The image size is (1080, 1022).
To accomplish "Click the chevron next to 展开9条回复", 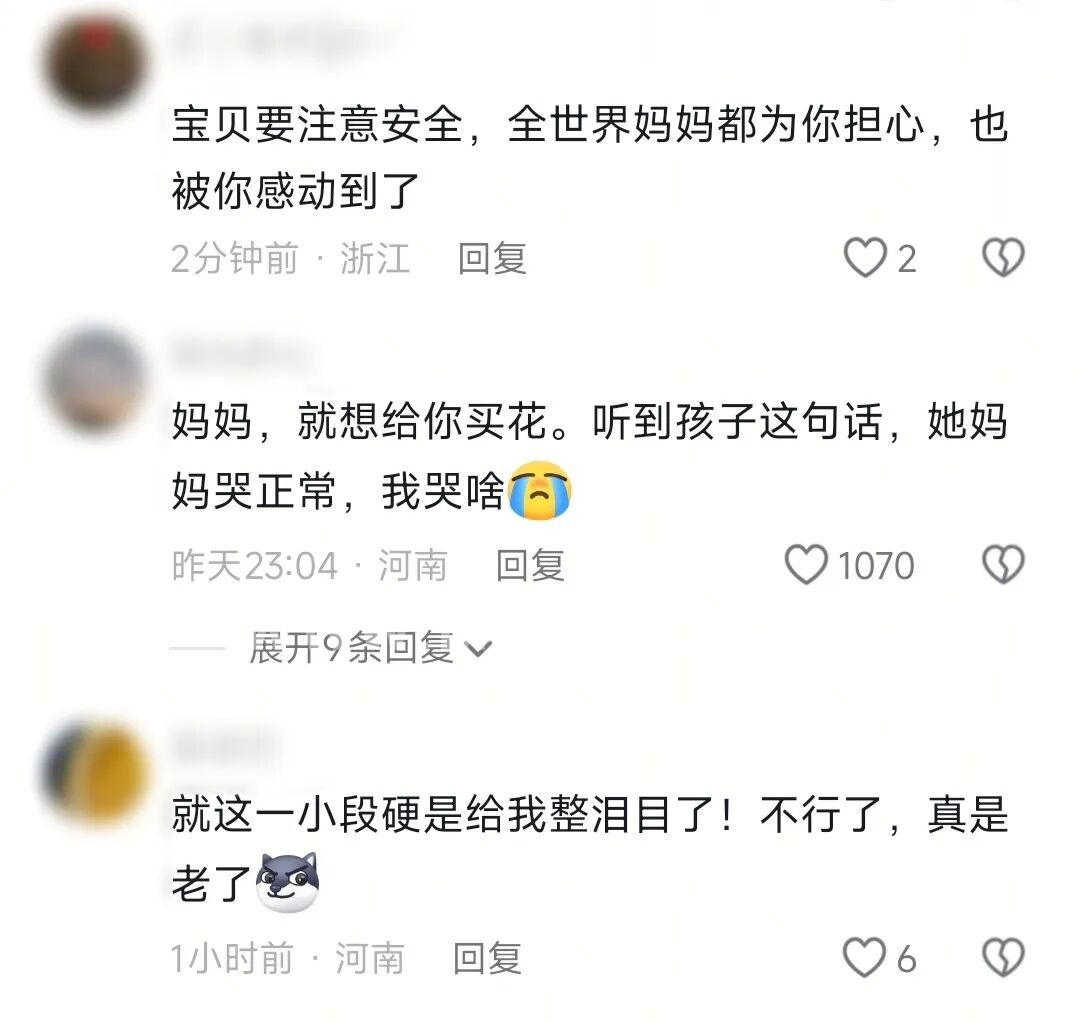I will tap(478, 649).
